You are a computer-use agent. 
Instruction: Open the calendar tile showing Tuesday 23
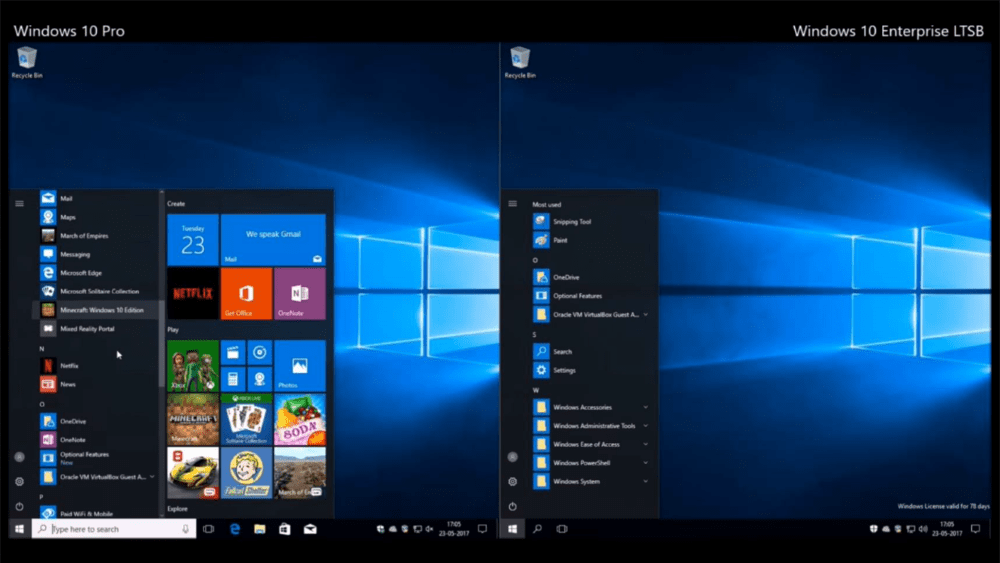[x=193, y=240]
